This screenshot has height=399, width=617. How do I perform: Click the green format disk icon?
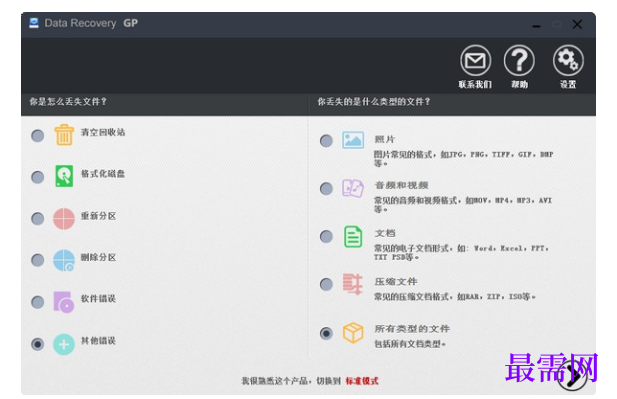point(64,176)
